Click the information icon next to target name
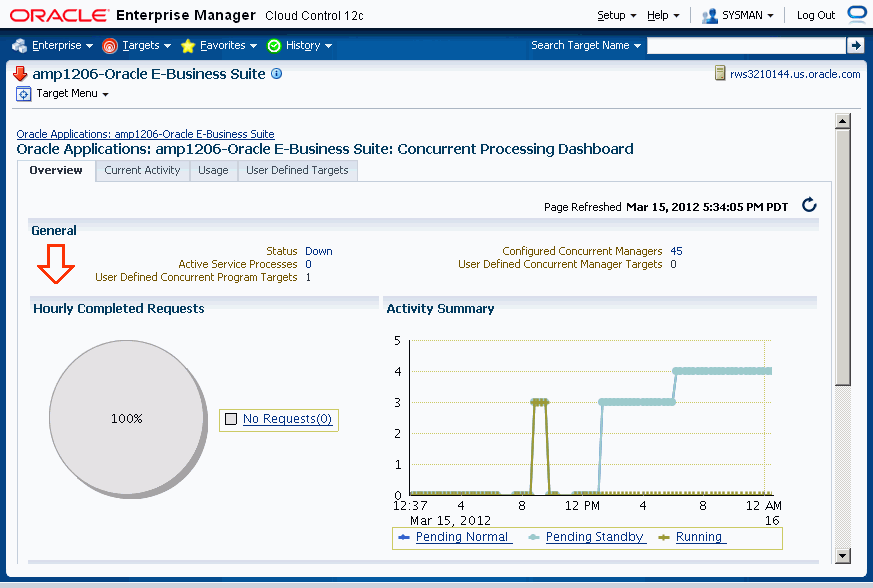Image resolution: width=873 pixels, height=588 pixels. (x=276, y=74)
